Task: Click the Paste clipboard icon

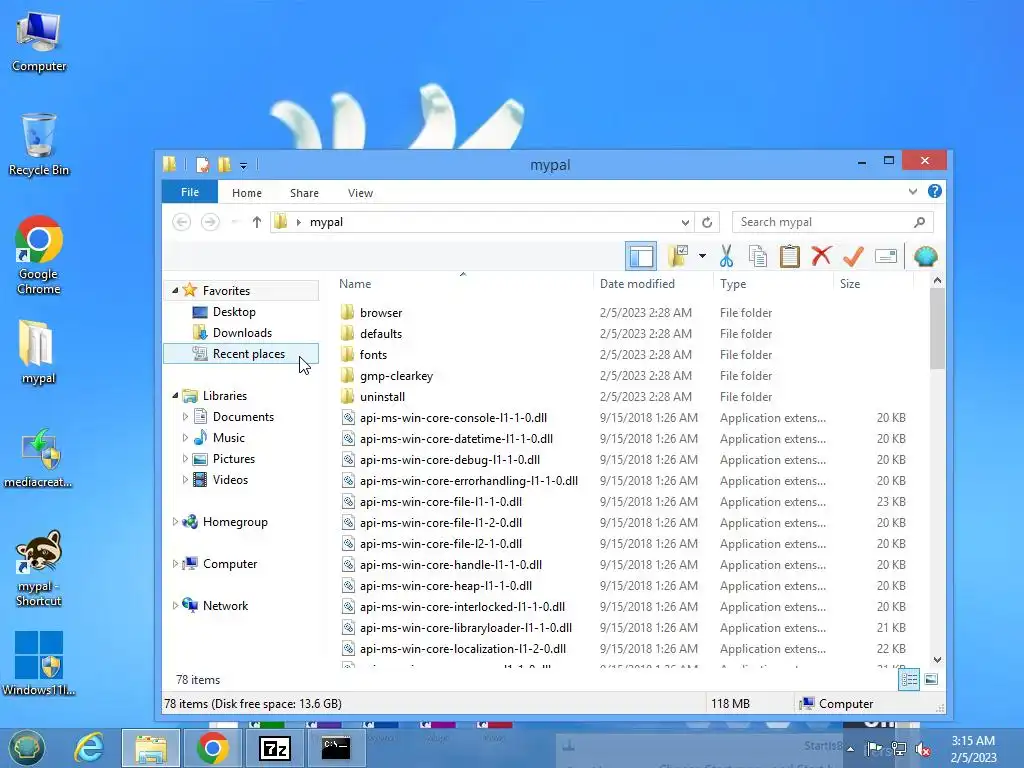Action: tap(790, 256)
